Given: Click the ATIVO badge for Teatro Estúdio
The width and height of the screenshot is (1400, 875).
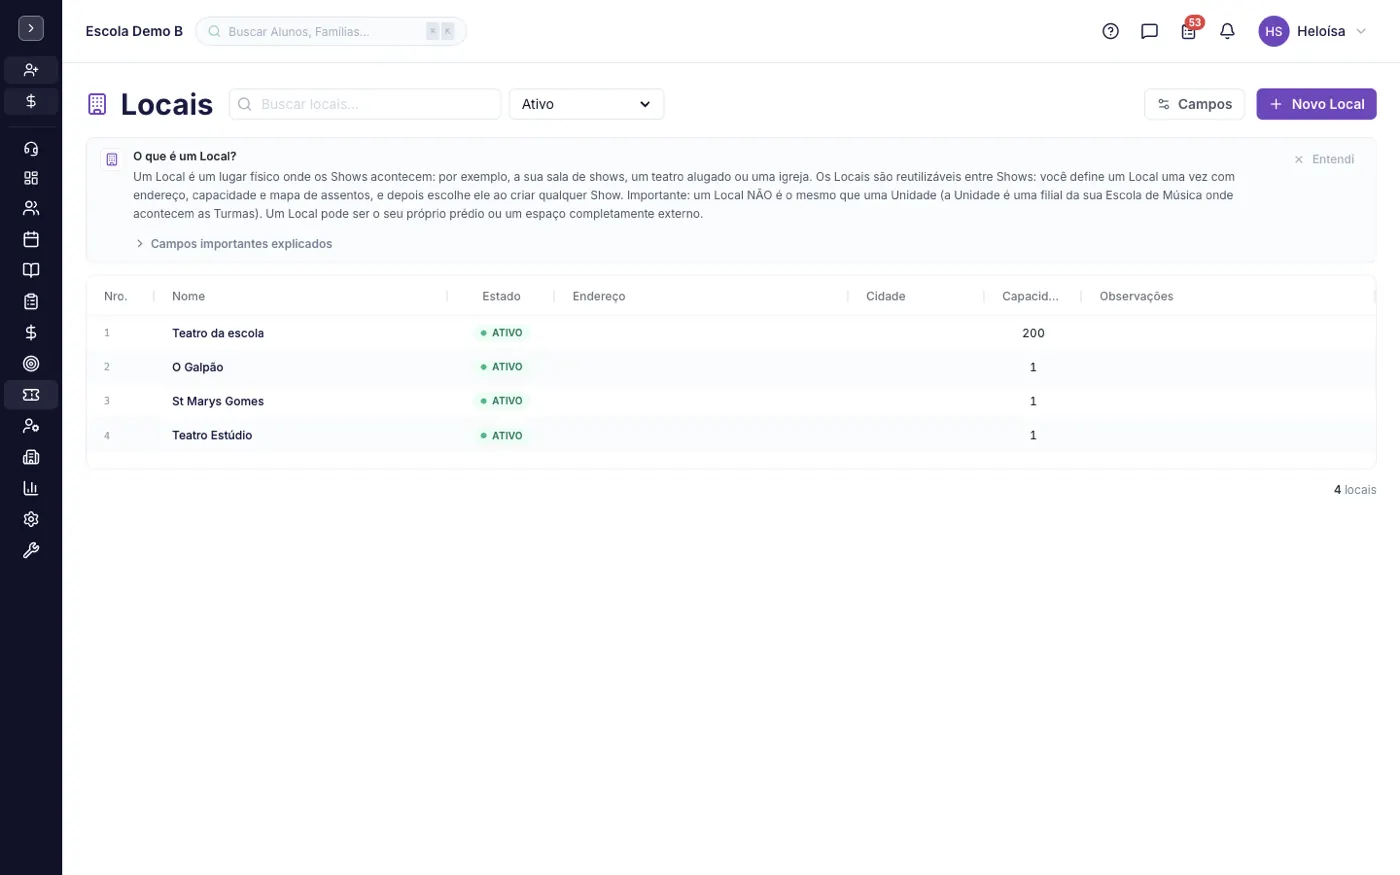Looking at the screenshot, I should point(501,436).
